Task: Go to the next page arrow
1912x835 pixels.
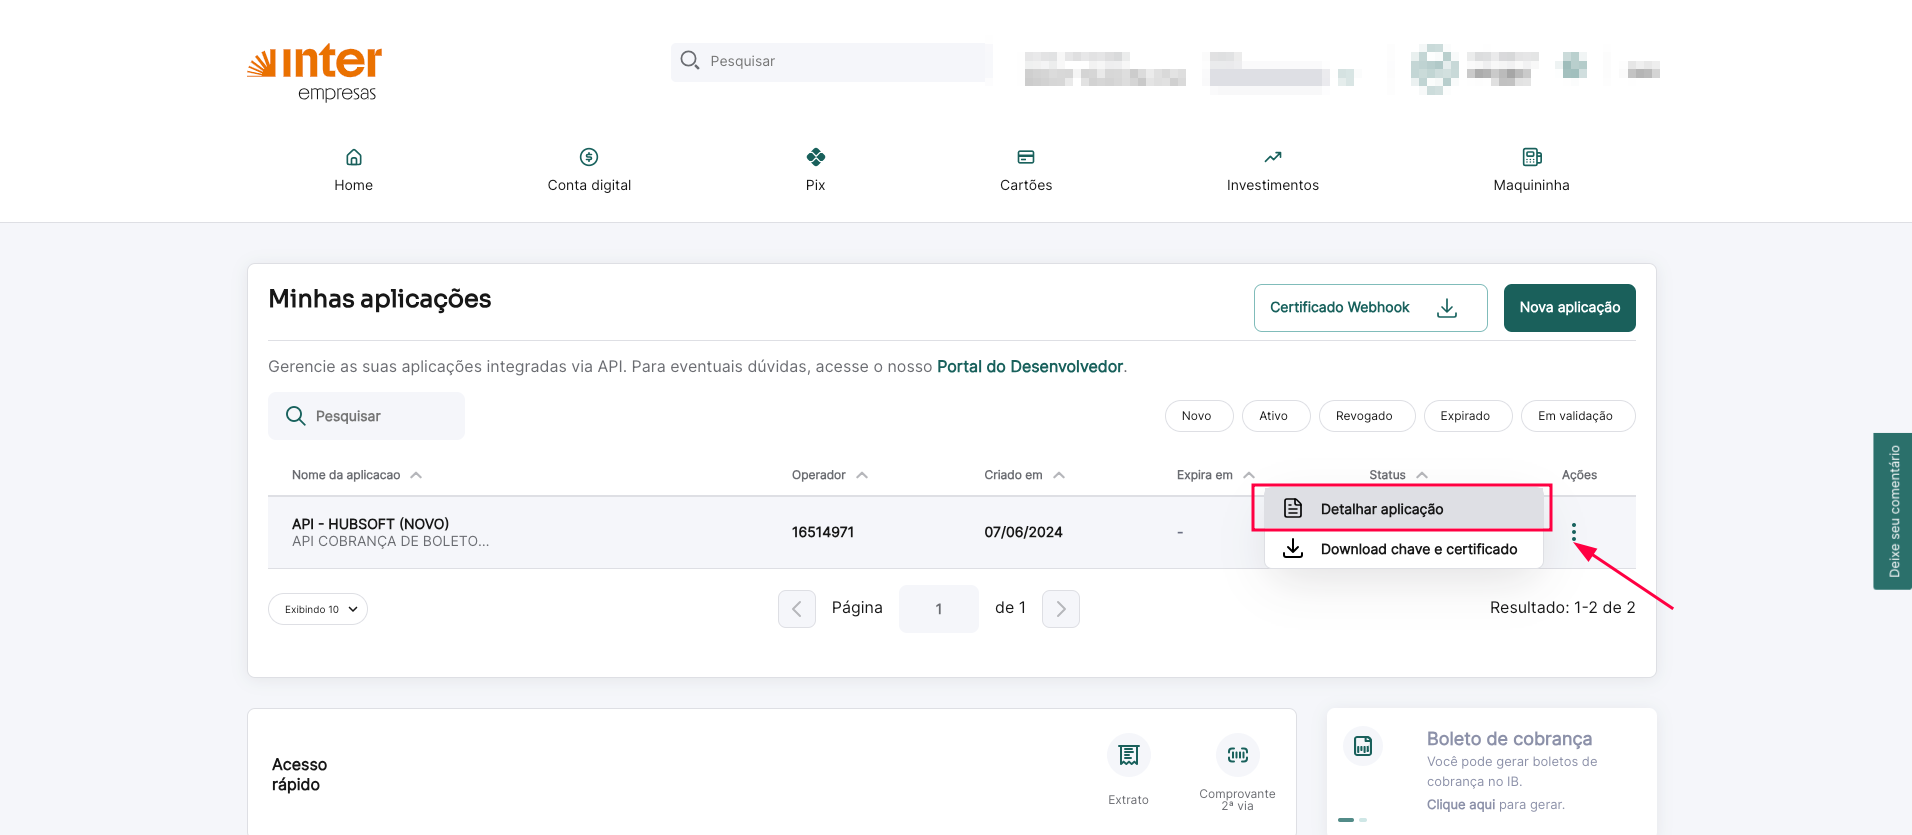Action: pos(1061,609)
